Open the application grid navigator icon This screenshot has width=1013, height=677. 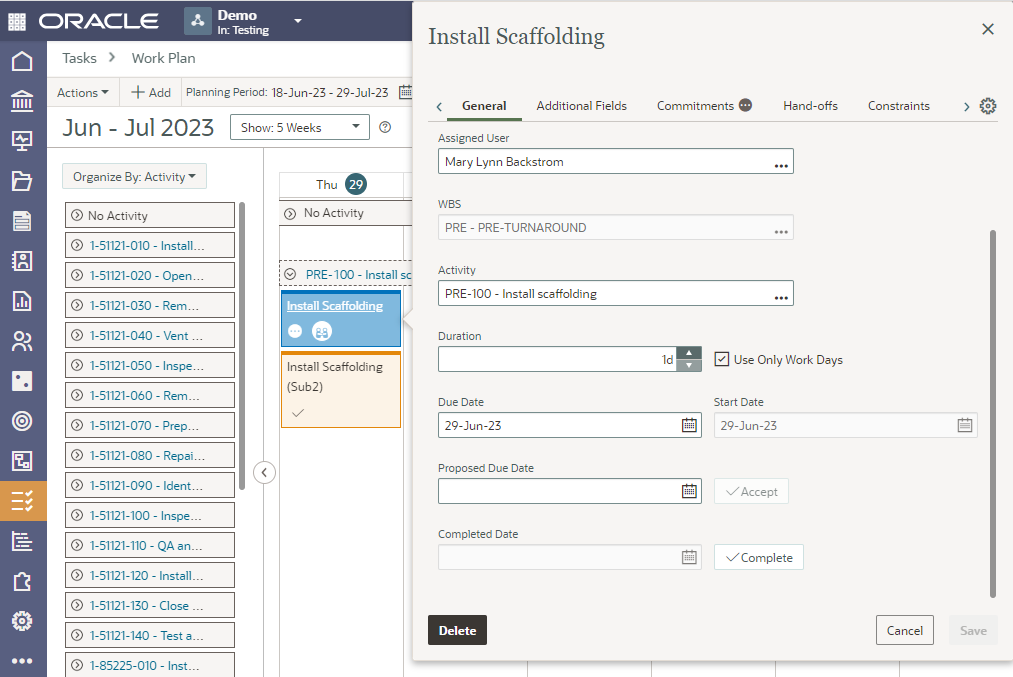[x=18, y=21]
